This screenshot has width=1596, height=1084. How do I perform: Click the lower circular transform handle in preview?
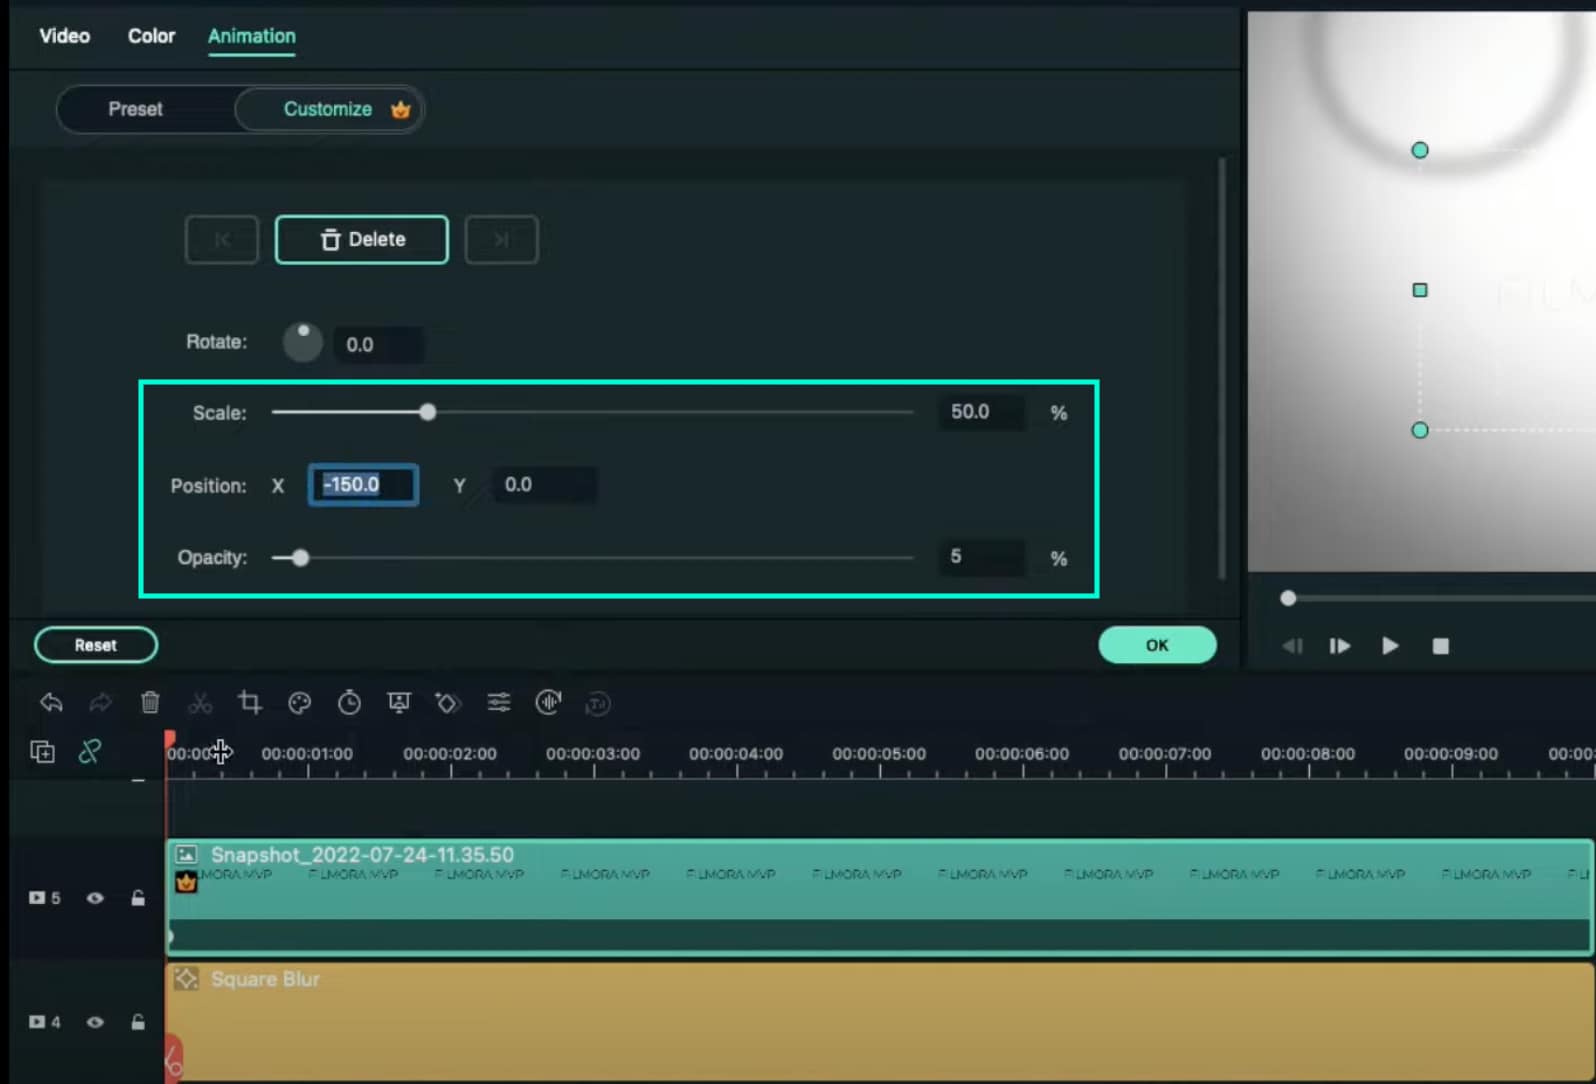(x=1420, y=430)
